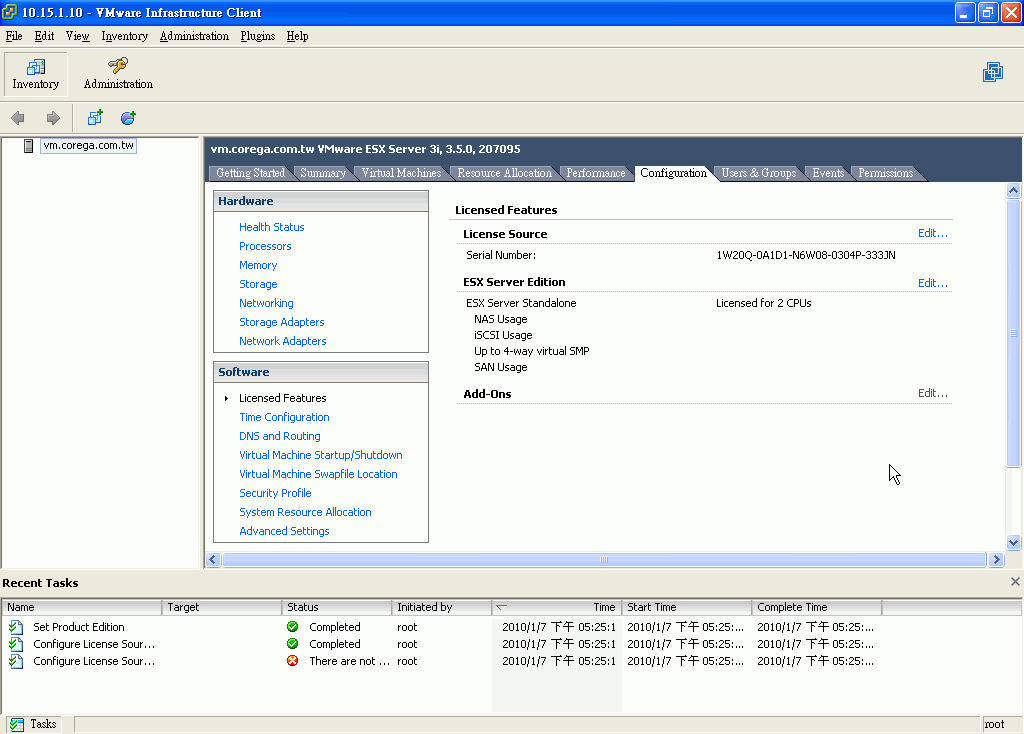Open the Administration menu
1024x734 pixels.
[x=195, y=36]
